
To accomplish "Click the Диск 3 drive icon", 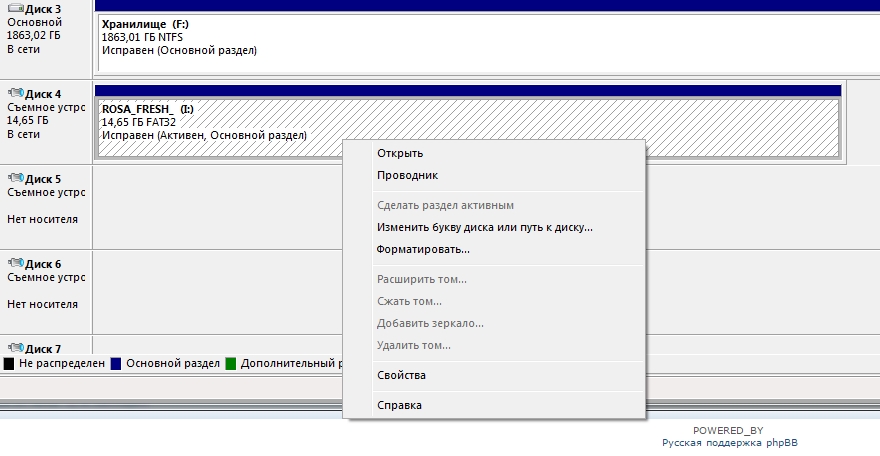I will click(x=16, y=8).
